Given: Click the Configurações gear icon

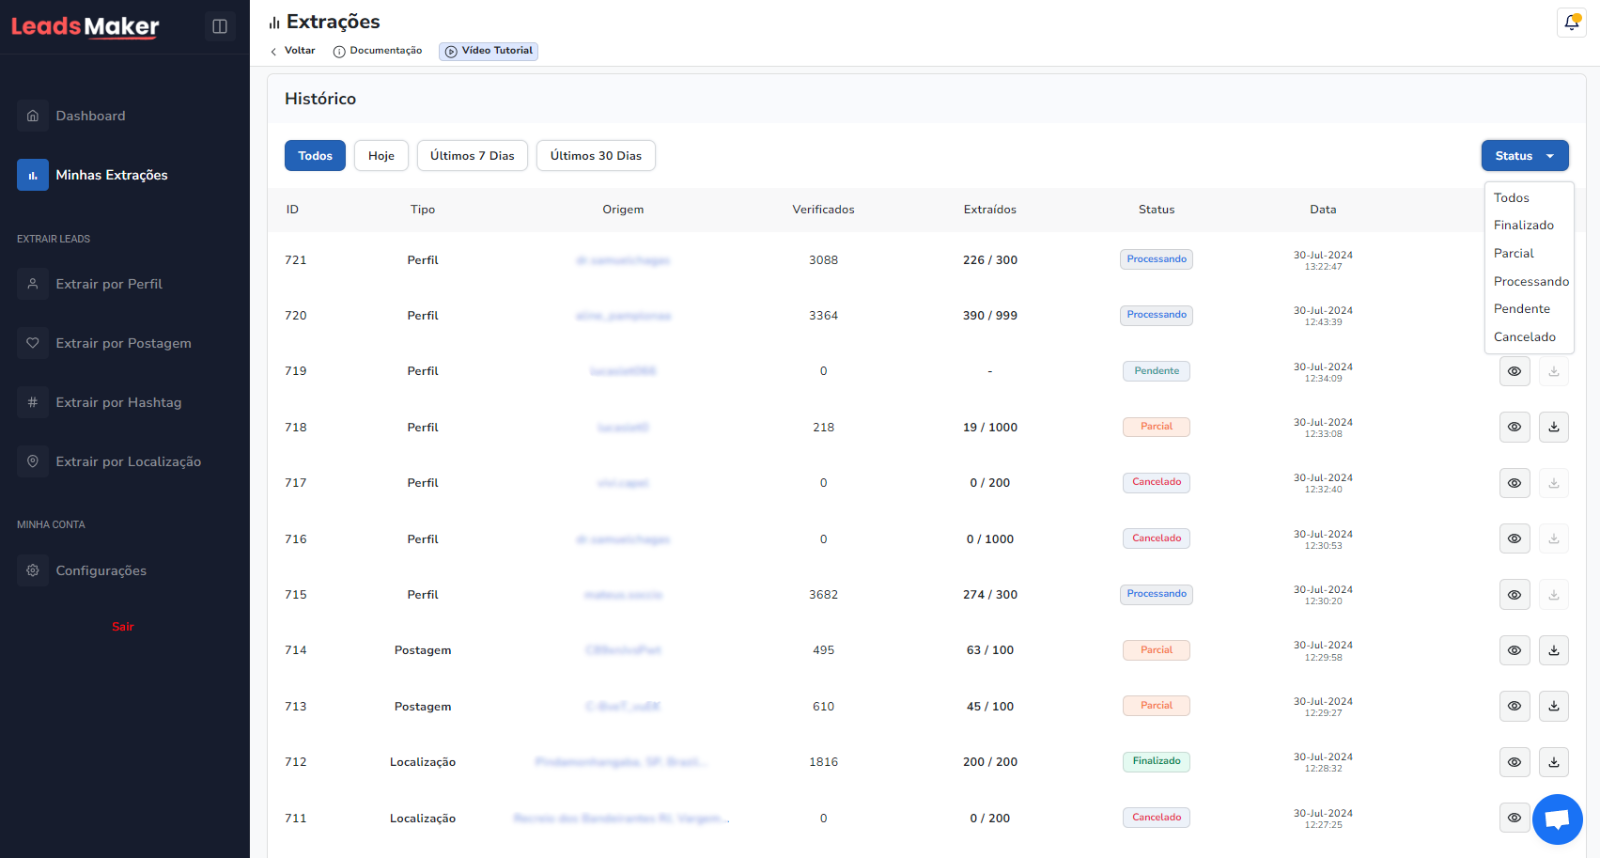Looking at the screenshot, I should coord(33,570).
